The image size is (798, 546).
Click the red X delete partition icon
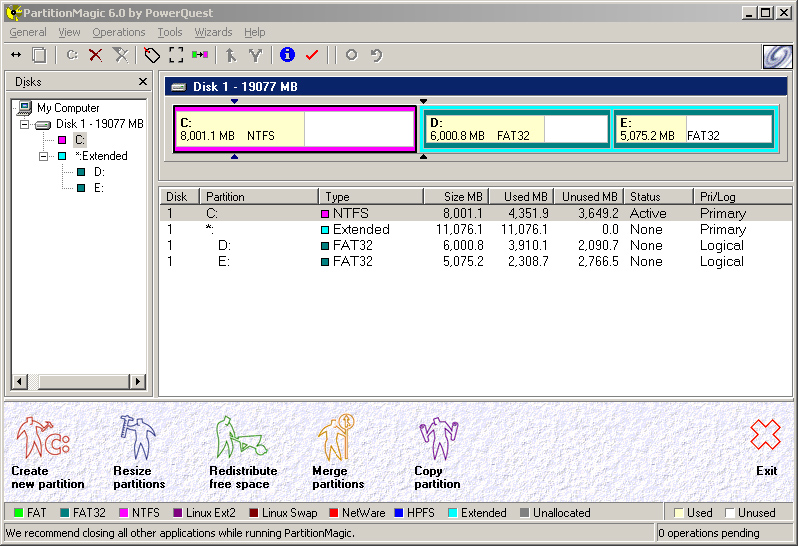[95, 55]
